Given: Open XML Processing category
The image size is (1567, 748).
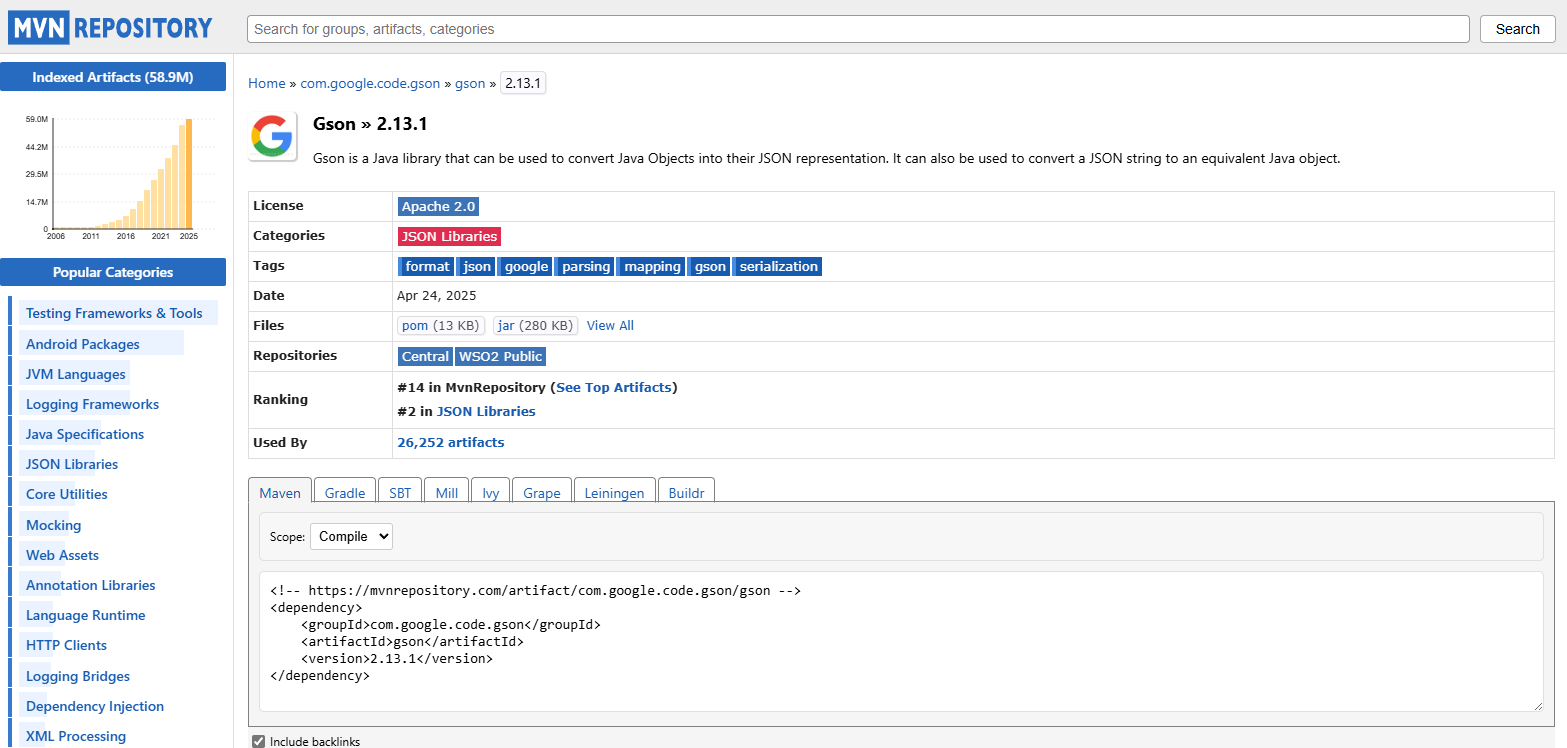Looking at the screenshot, I should click(x=76, y=736).
